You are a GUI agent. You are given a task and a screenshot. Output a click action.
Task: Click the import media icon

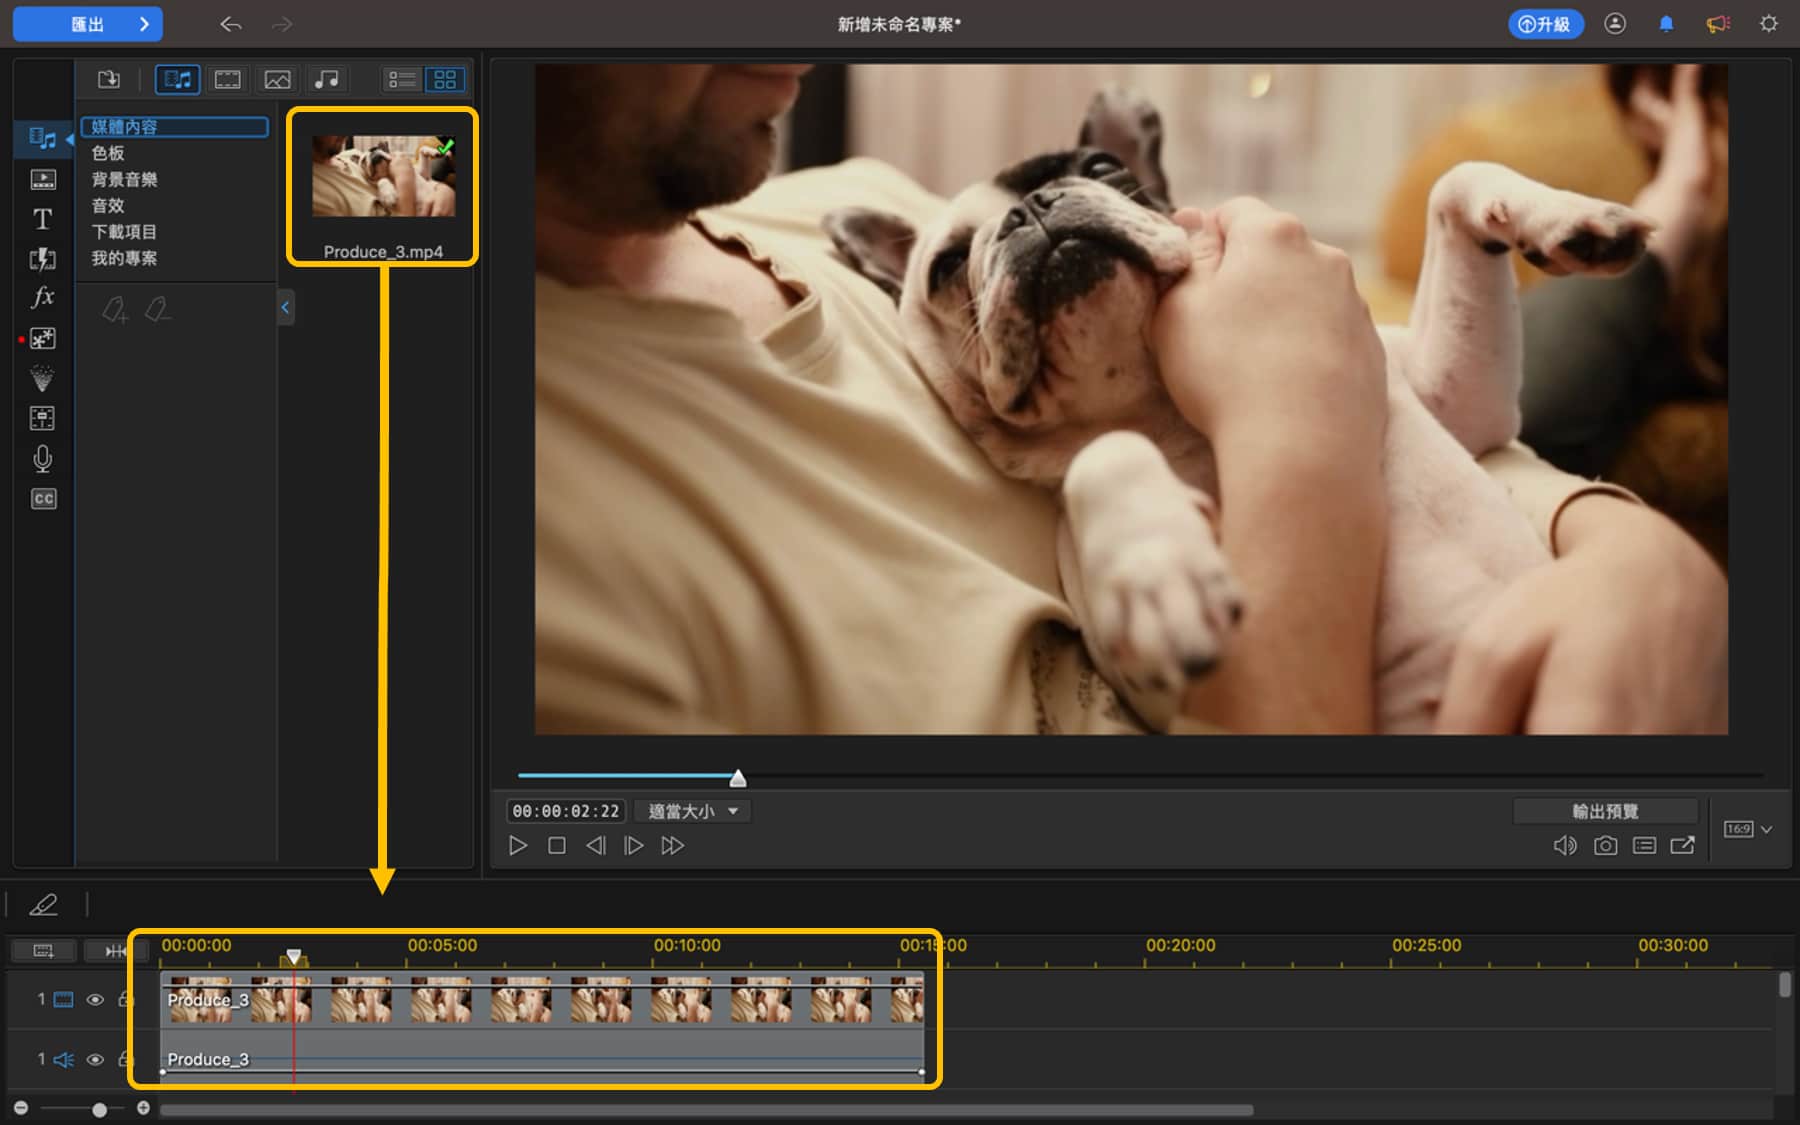point(108,79)
